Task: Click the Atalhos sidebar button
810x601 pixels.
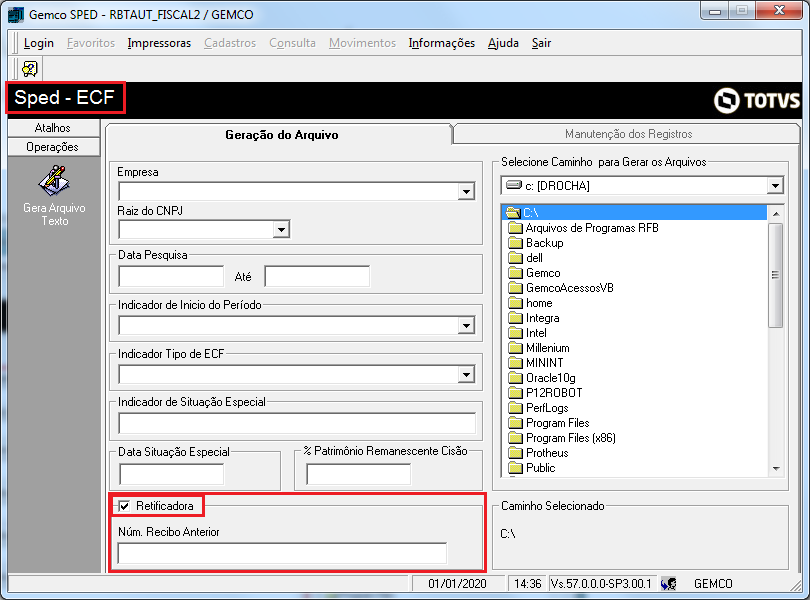Action: click(54, 128)
